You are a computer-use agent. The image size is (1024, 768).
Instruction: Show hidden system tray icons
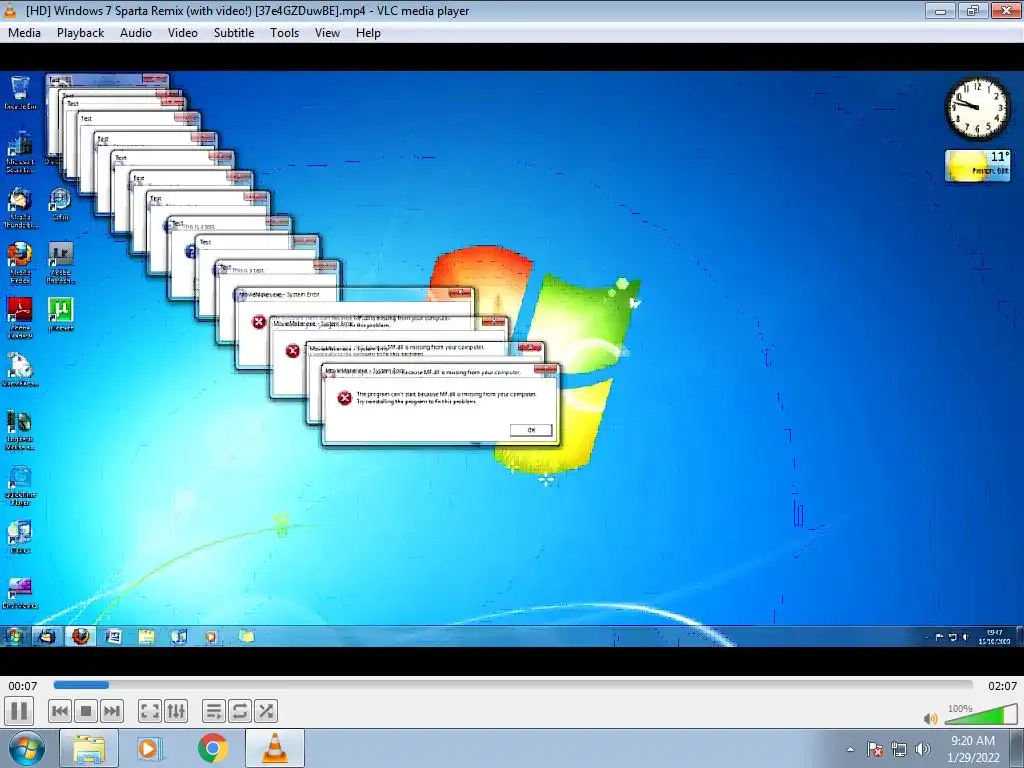click(850, 749)
